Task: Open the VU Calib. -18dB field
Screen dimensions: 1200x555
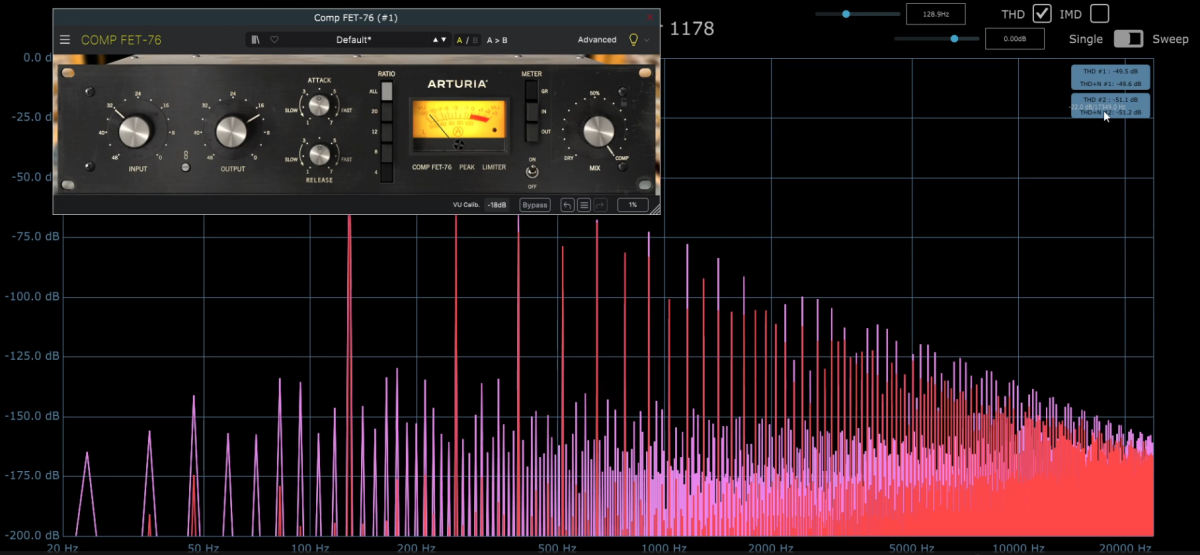Action: [x=496, y=205]
